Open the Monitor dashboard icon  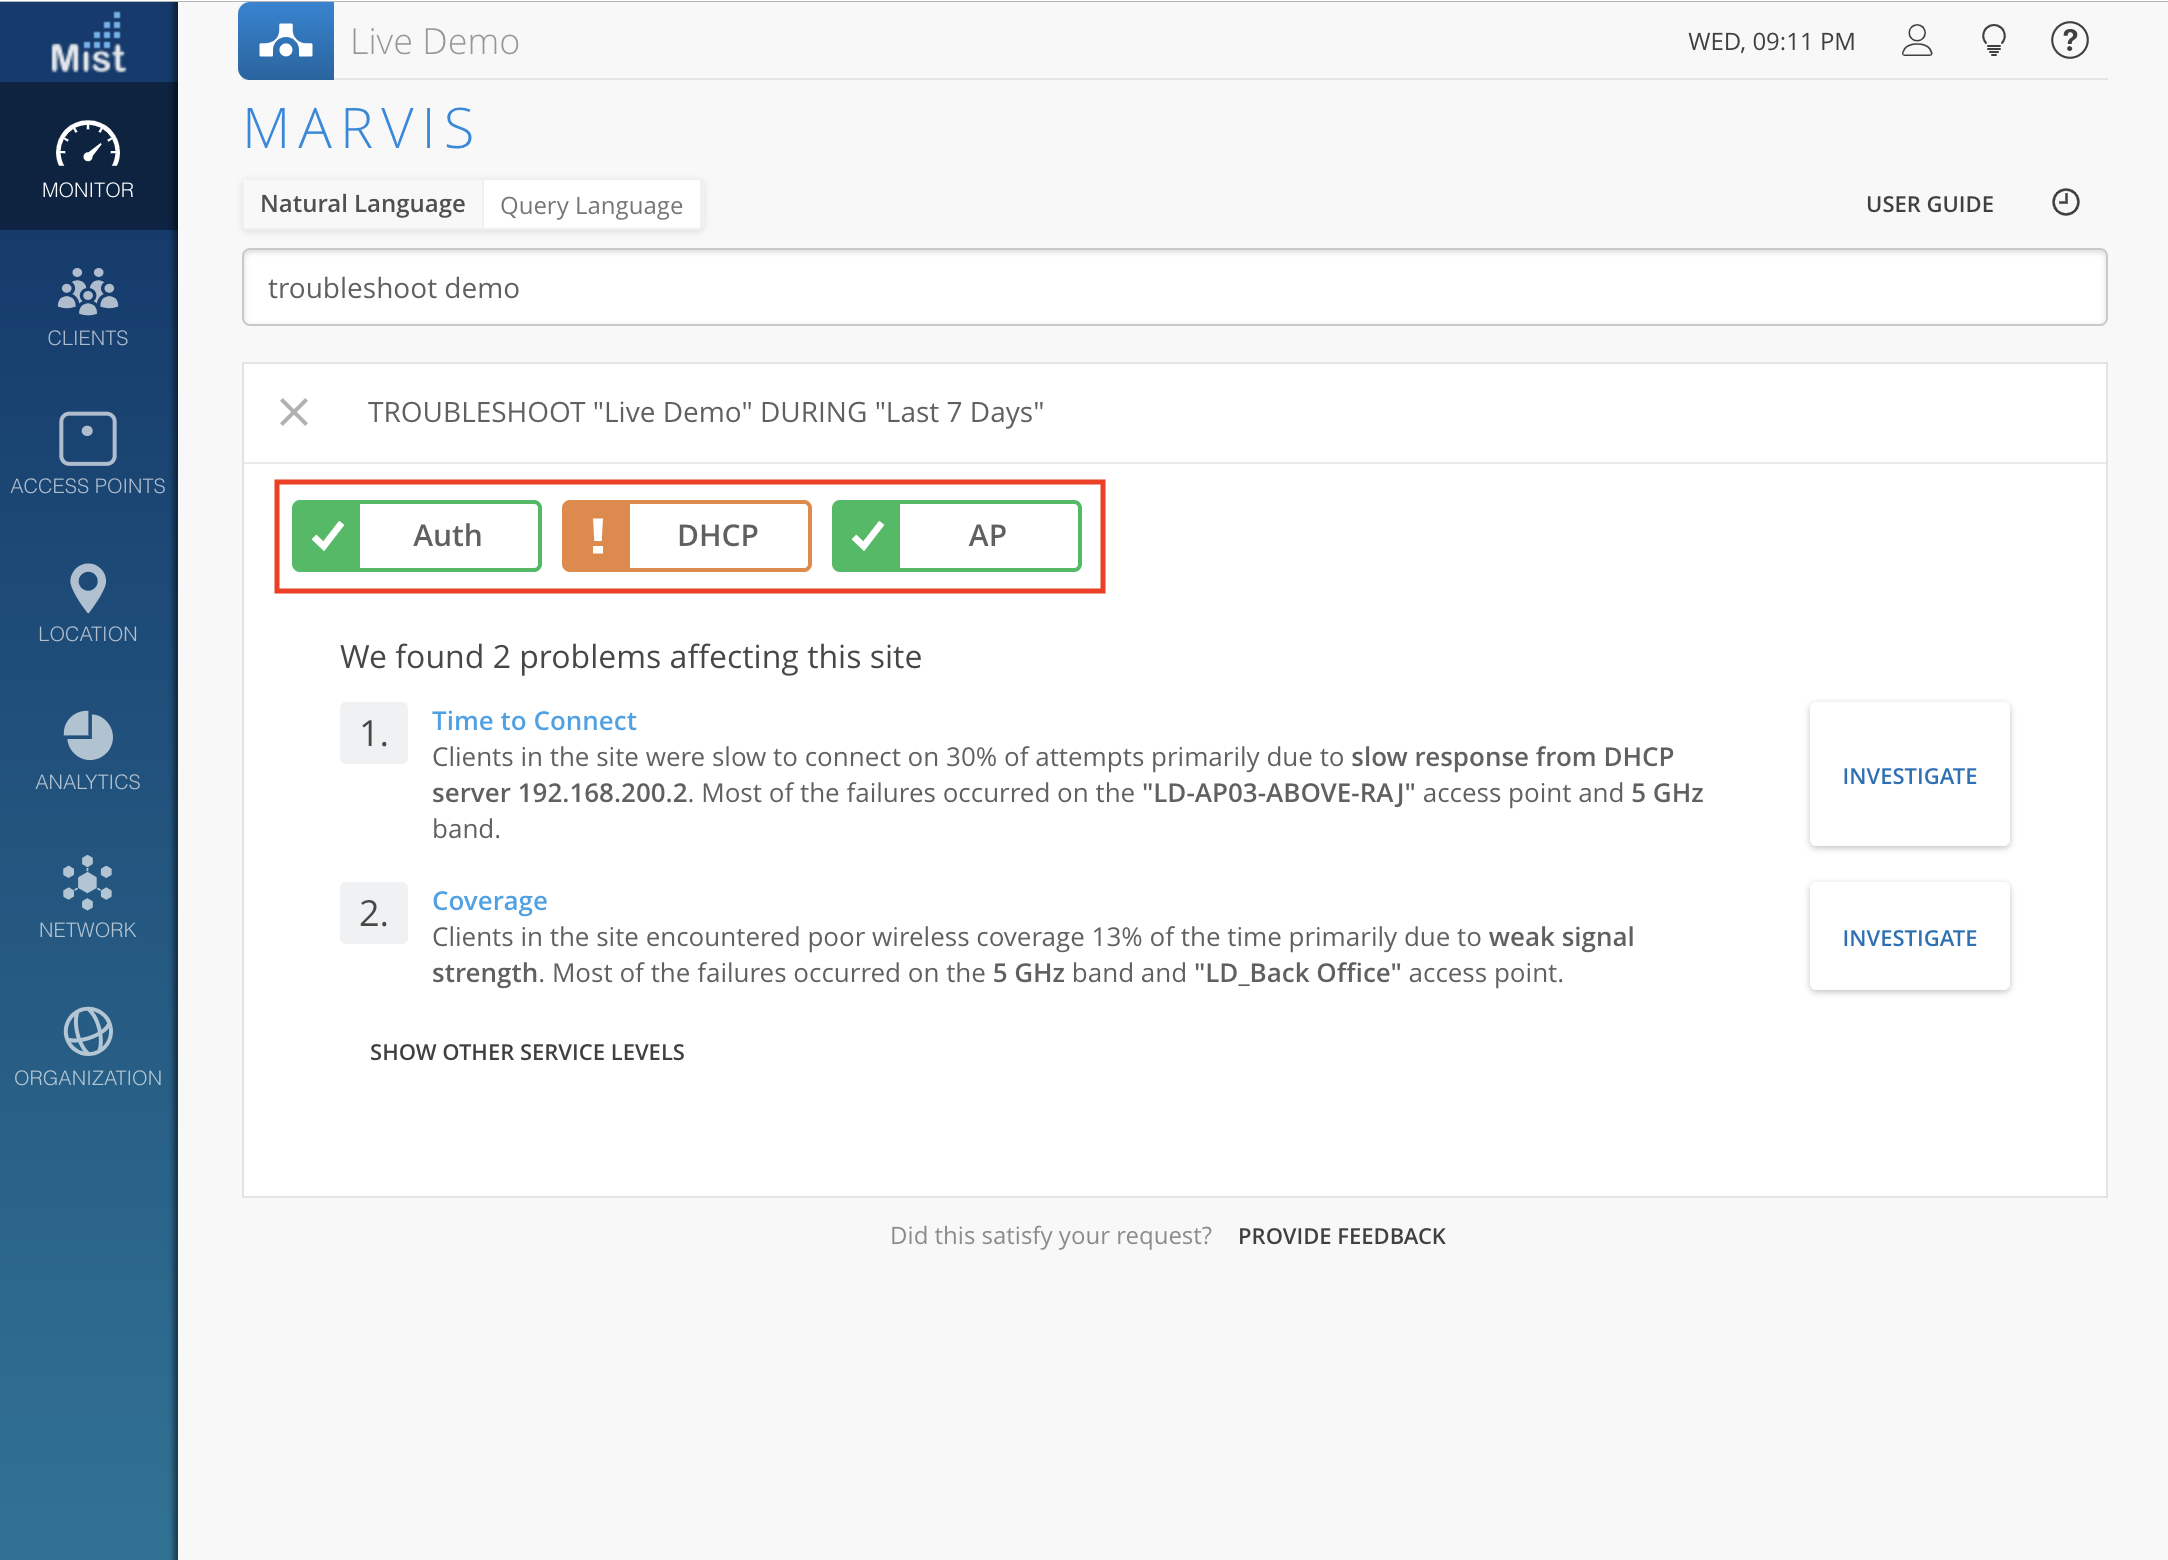(x=88, y=158)
